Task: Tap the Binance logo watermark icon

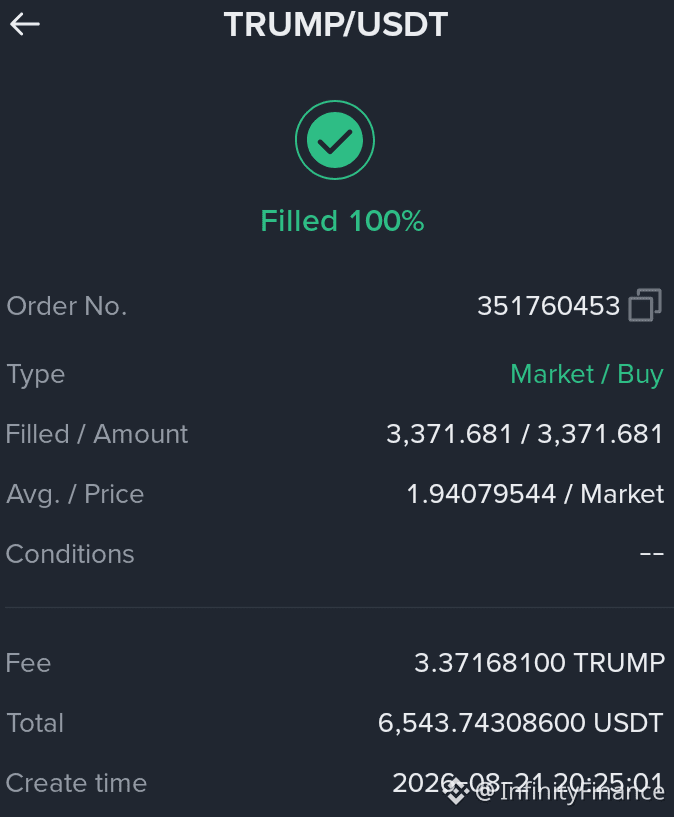Action: point(457,792)
